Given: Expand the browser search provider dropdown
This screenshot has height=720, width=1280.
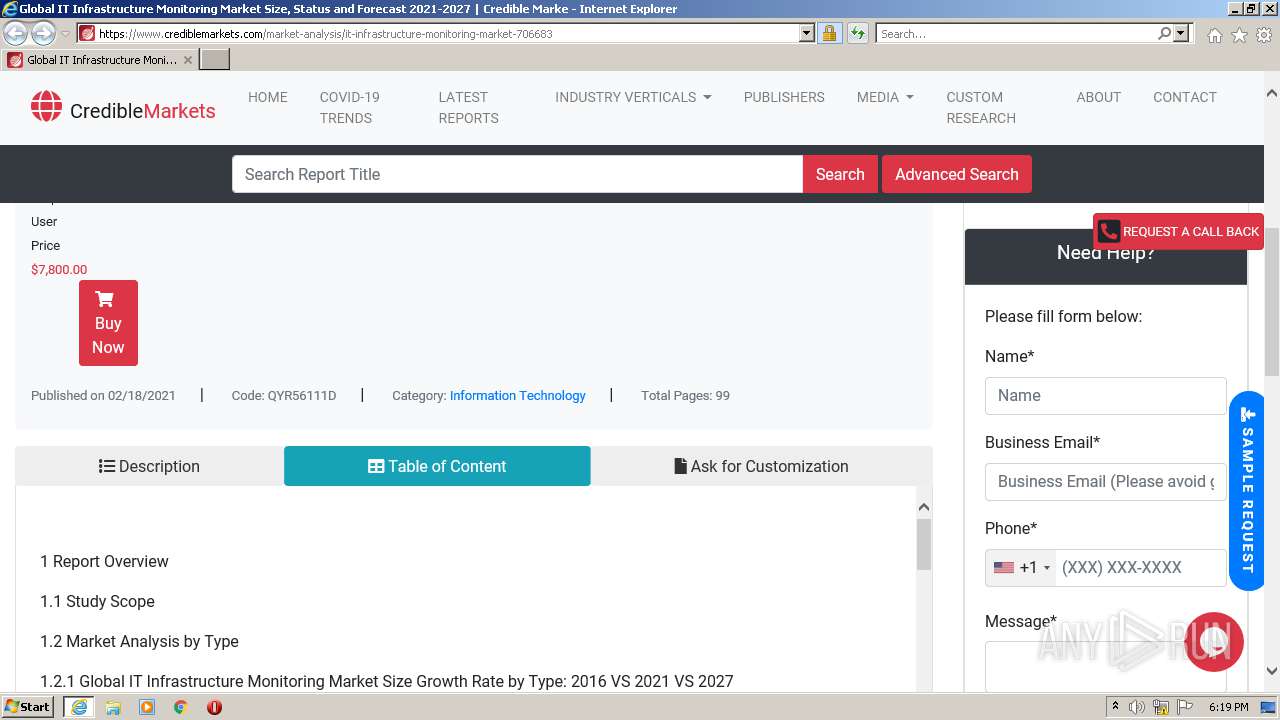Looking at the screenshot, I should tap(1181, 33).
